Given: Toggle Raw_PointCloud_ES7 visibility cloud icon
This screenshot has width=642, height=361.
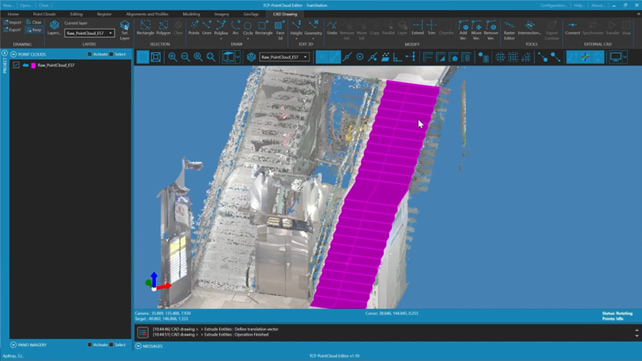Looking at the screenshot, I should point(25,65).
